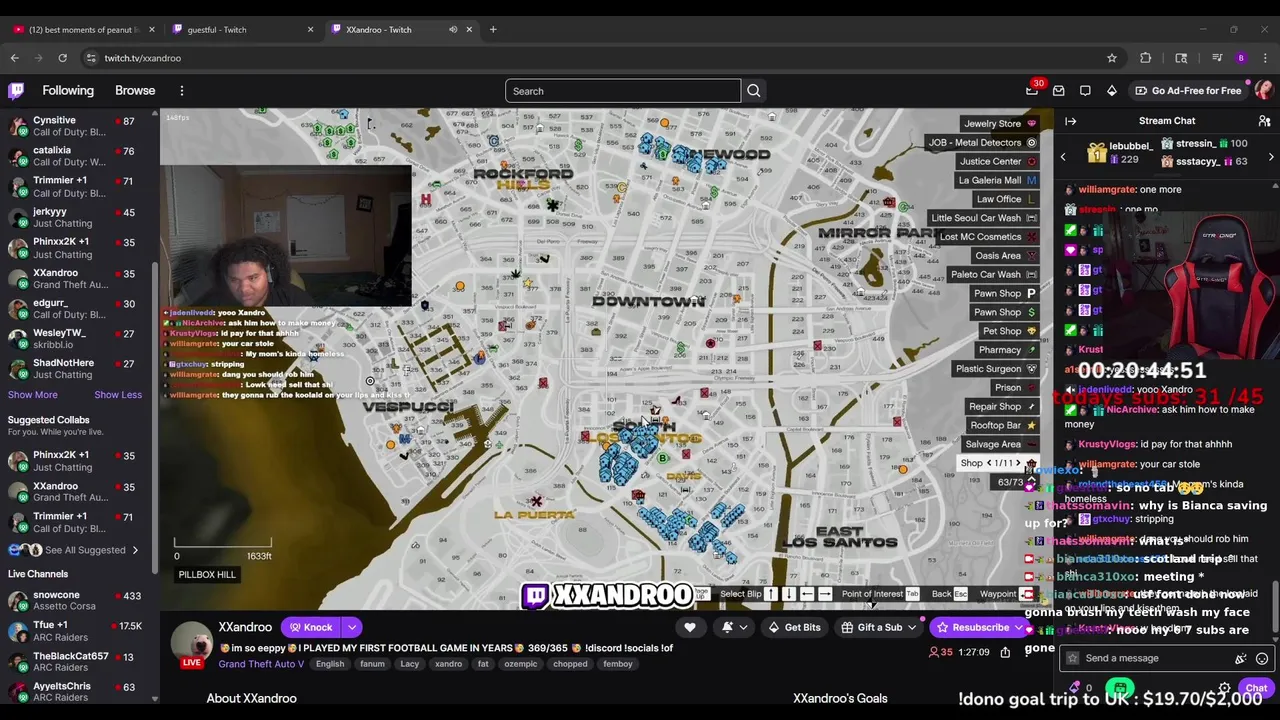Open the Twitch inbox notifications icon
The width and height of the screenshot is (1280, 720).
point(1059,91)
